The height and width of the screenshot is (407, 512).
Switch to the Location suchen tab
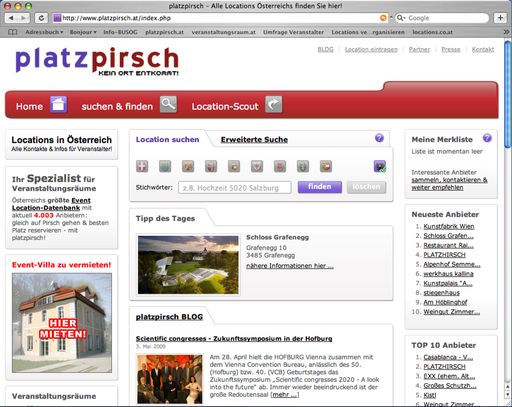[x=167, y=139]
